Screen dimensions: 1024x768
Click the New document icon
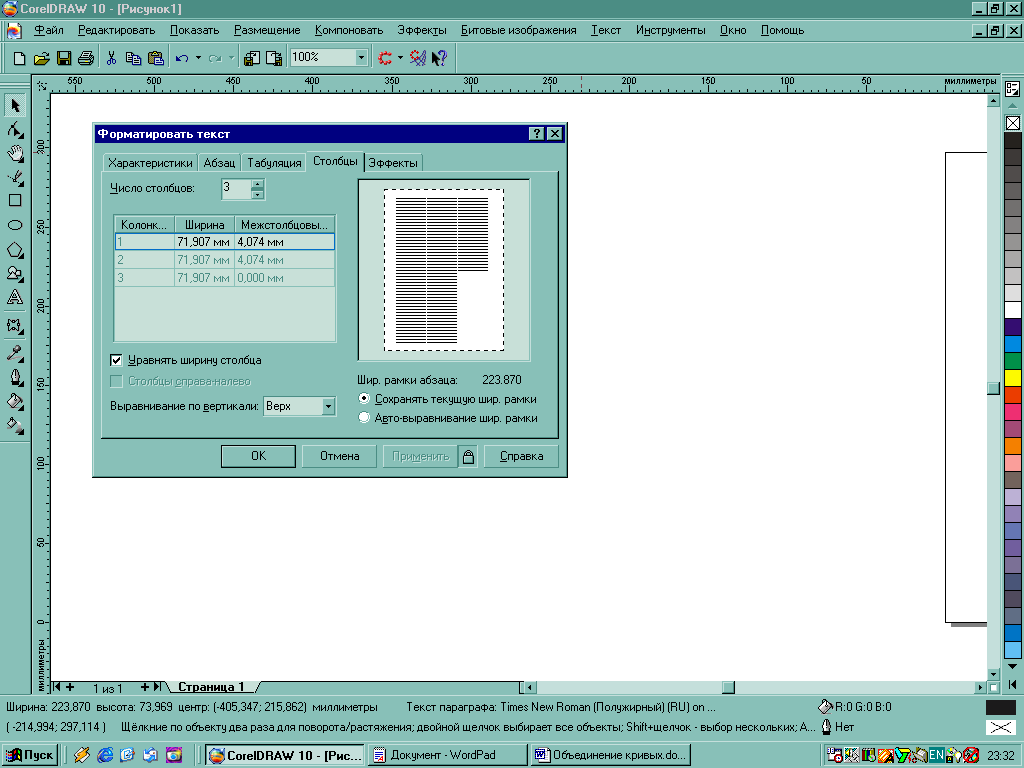point(20,58)
